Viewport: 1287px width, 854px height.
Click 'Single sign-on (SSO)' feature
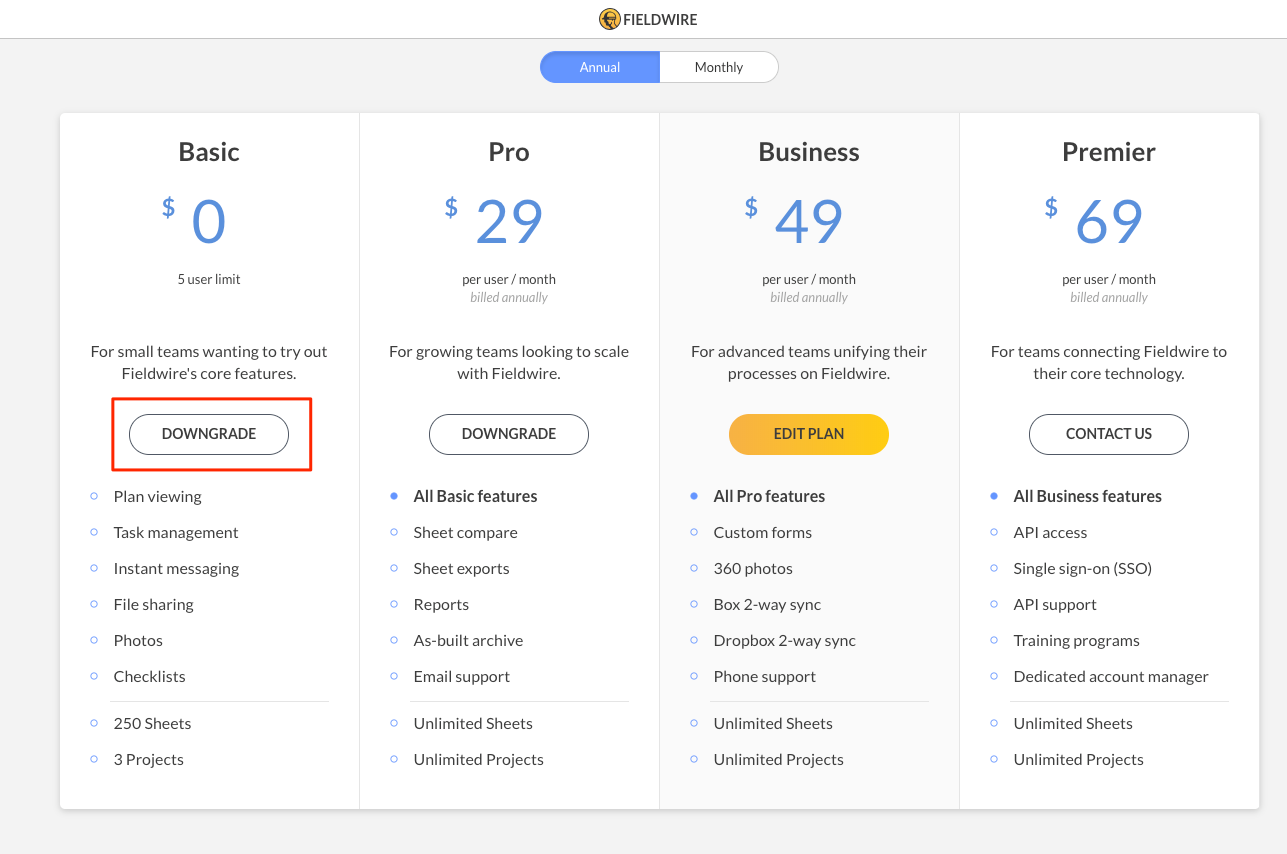(x=1082, y=568)
